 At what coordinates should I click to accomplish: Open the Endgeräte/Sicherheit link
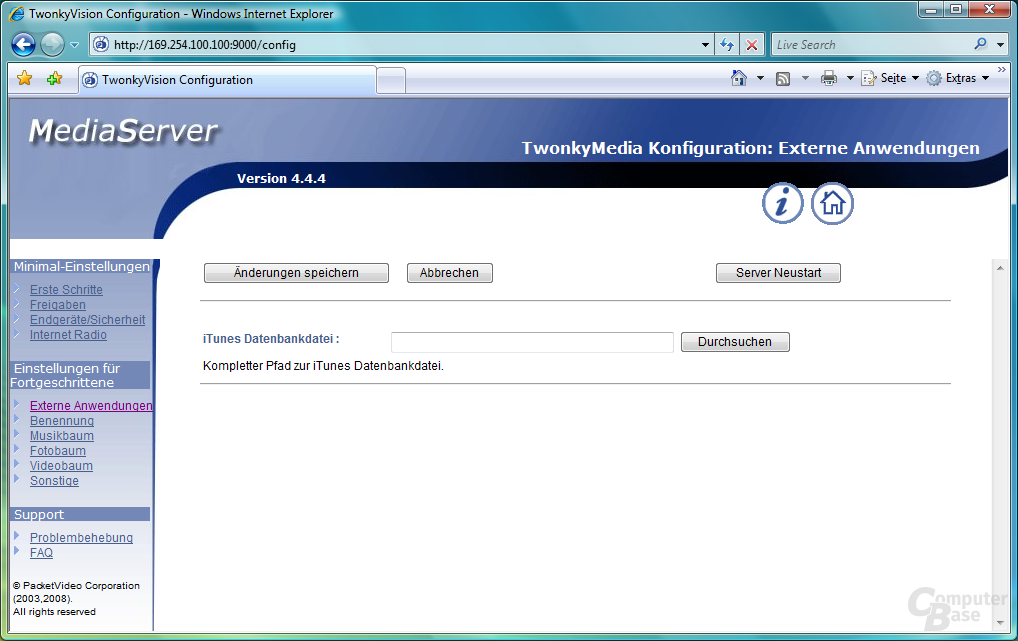(88, 320)
